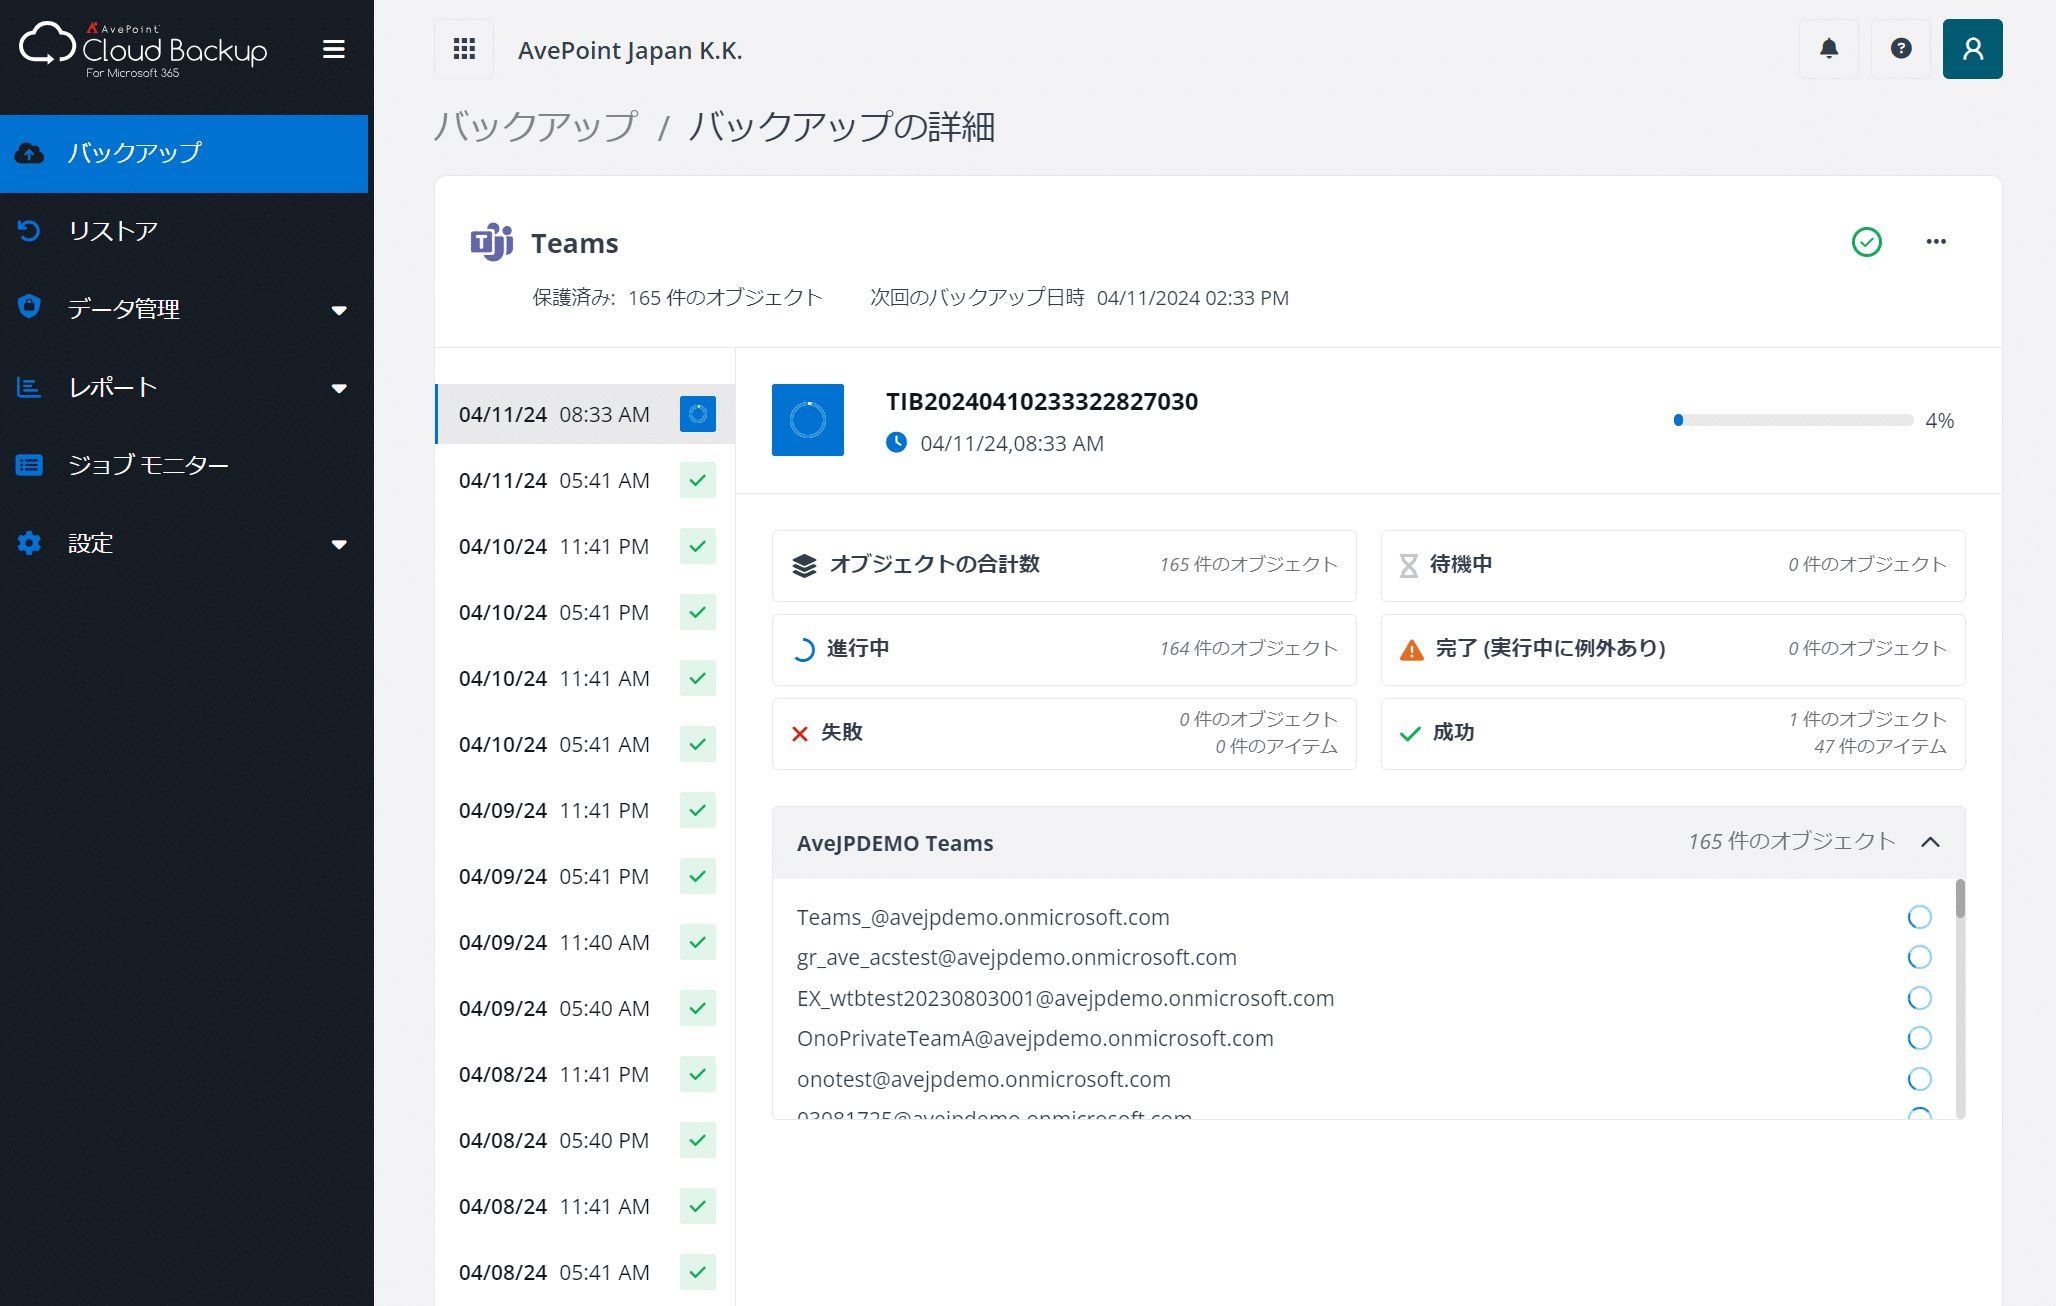Open the 進行中 164 objects card

point(1064,649)
